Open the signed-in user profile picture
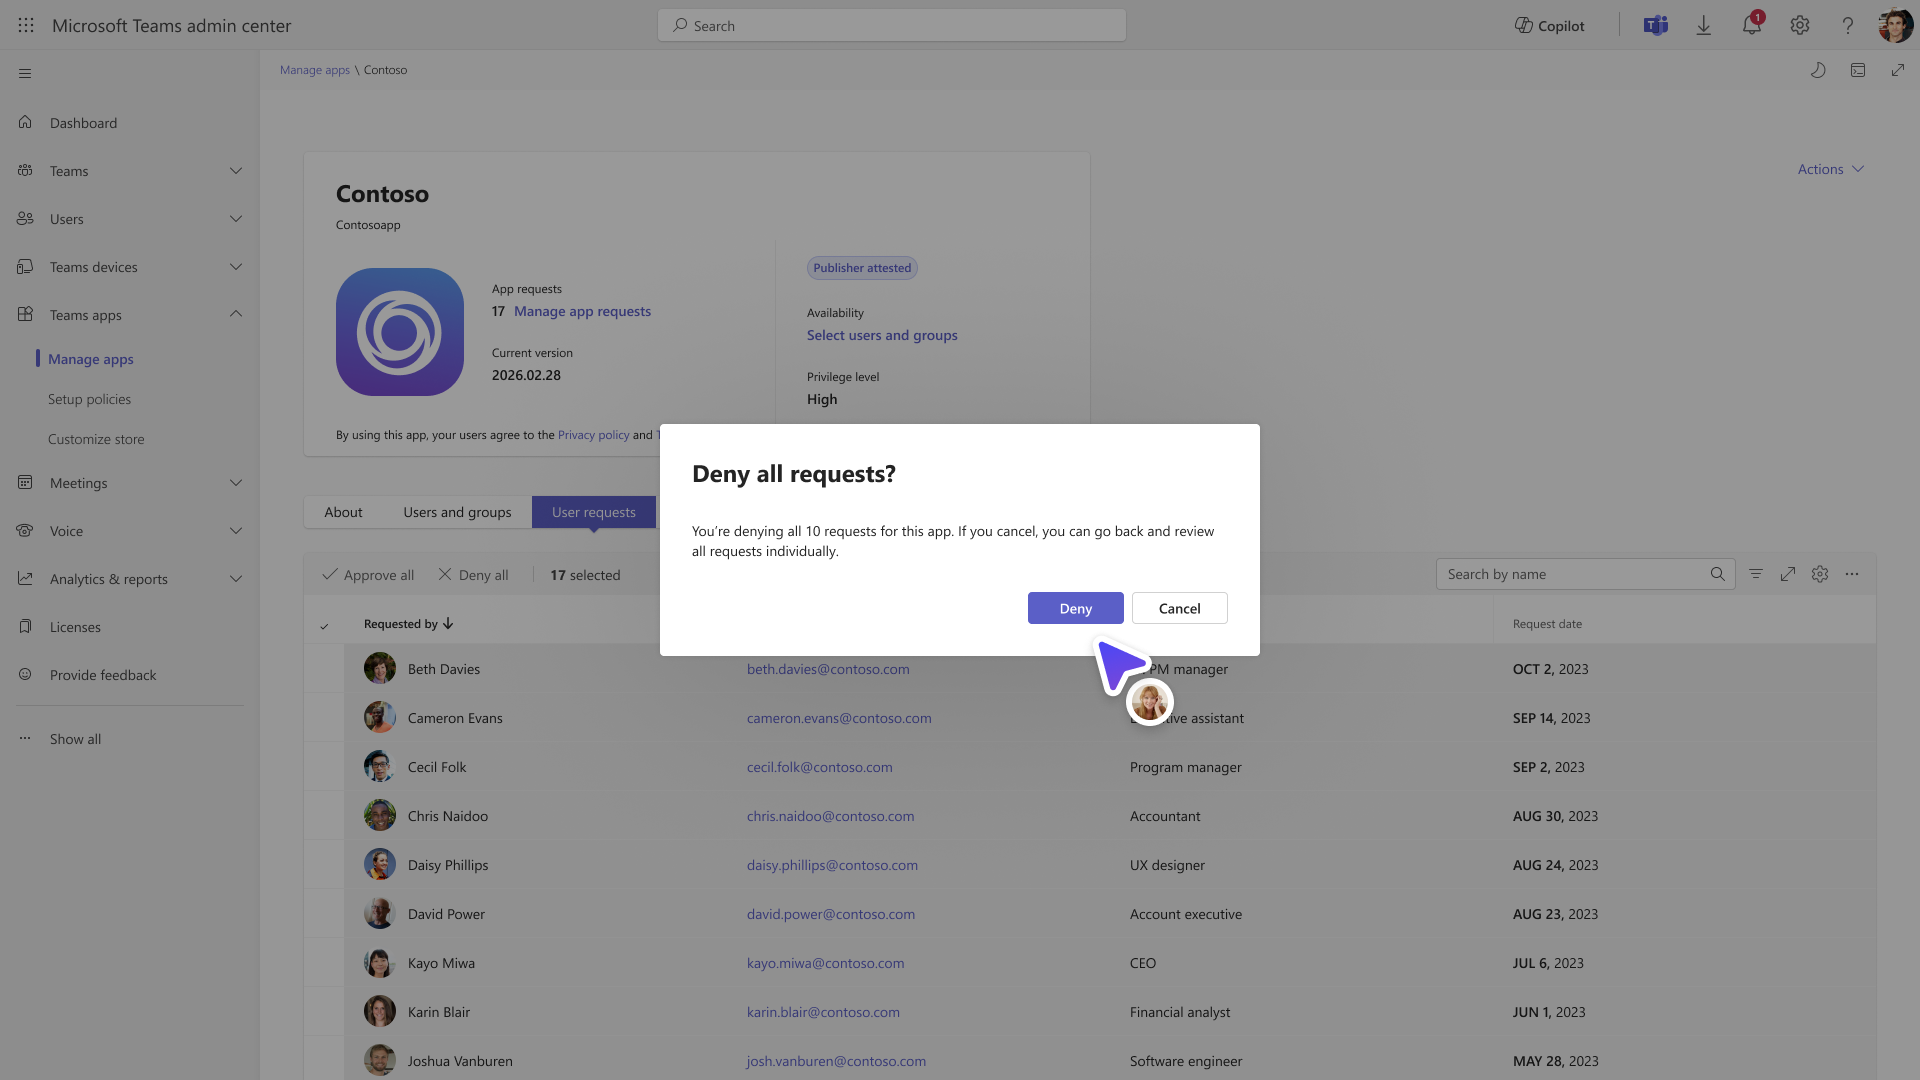This screenshot has width=1920, height=1080. pyautogui.click(x=1896, y=26)
